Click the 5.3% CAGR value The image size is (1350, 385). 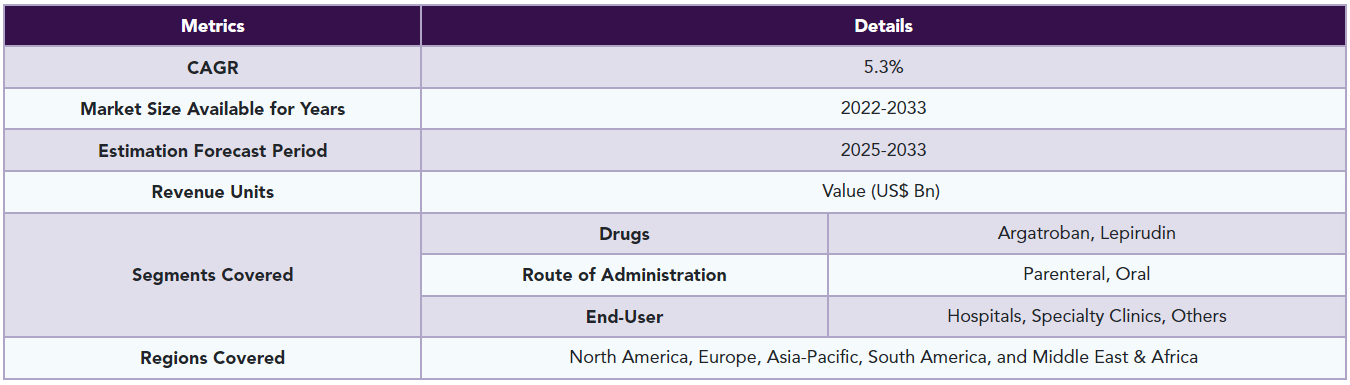(883, 67)
